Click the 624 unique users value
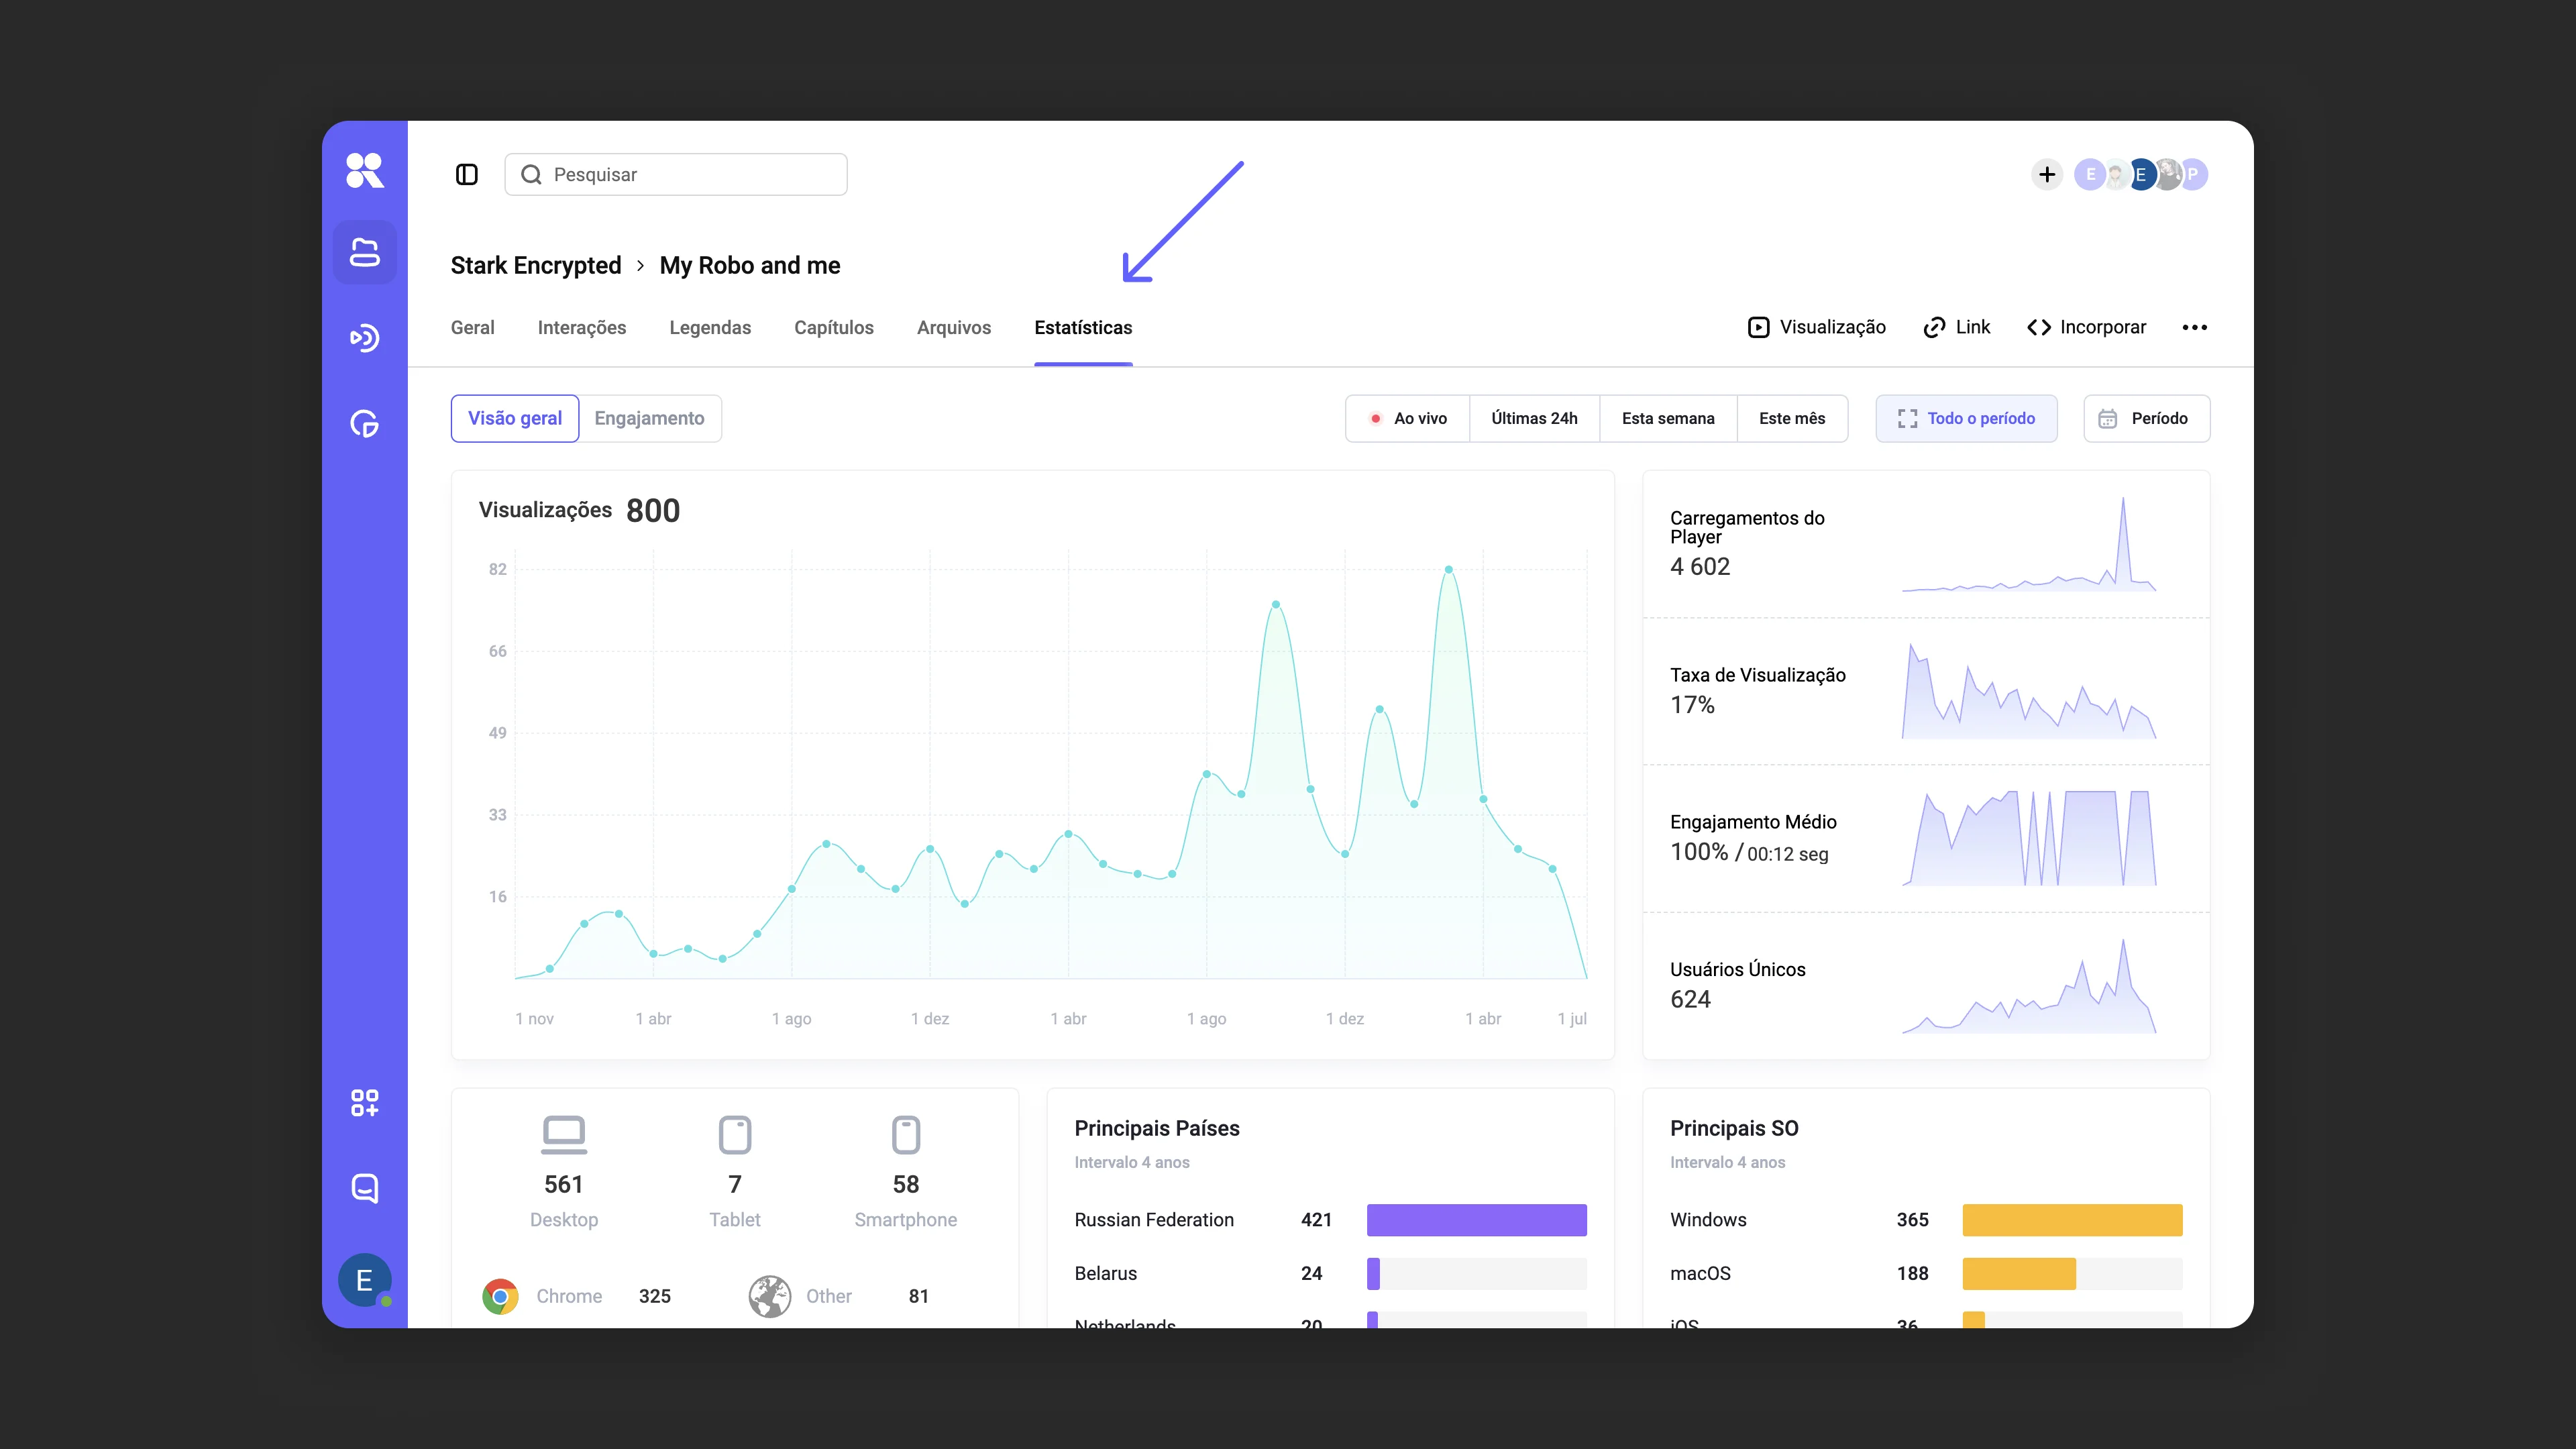The height and width of the screenshot is (1449, 2576). (x=1690, y=1000)
